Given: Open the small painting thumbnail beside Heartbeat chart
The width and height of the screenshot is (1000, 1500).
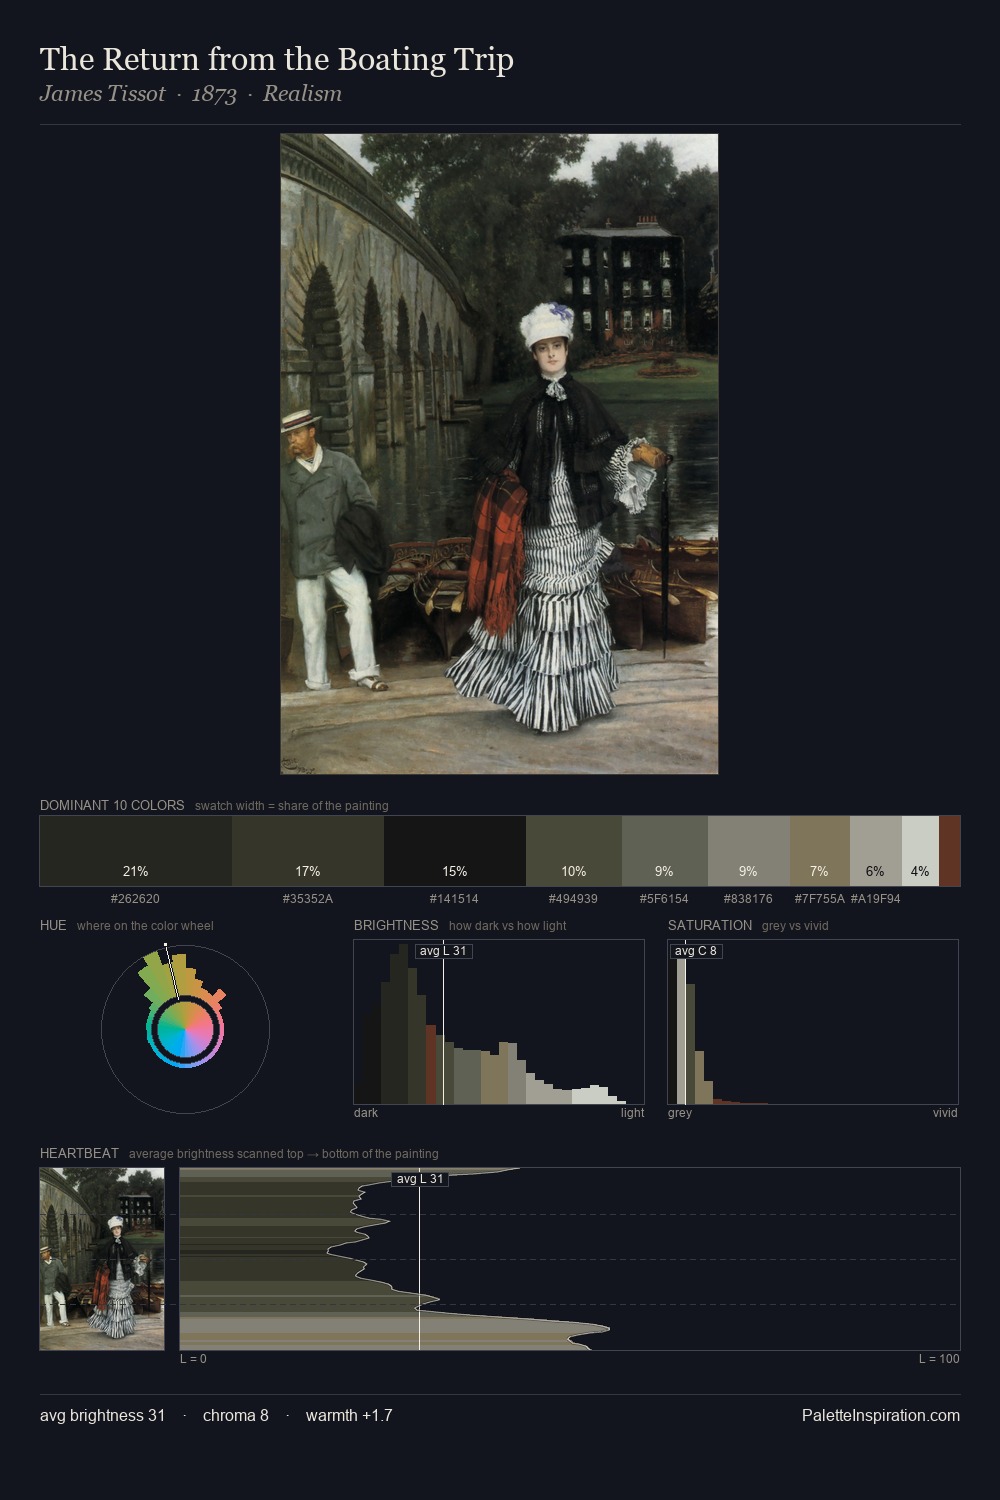Looking at the screenshot, I should (x=102, y=1259).
